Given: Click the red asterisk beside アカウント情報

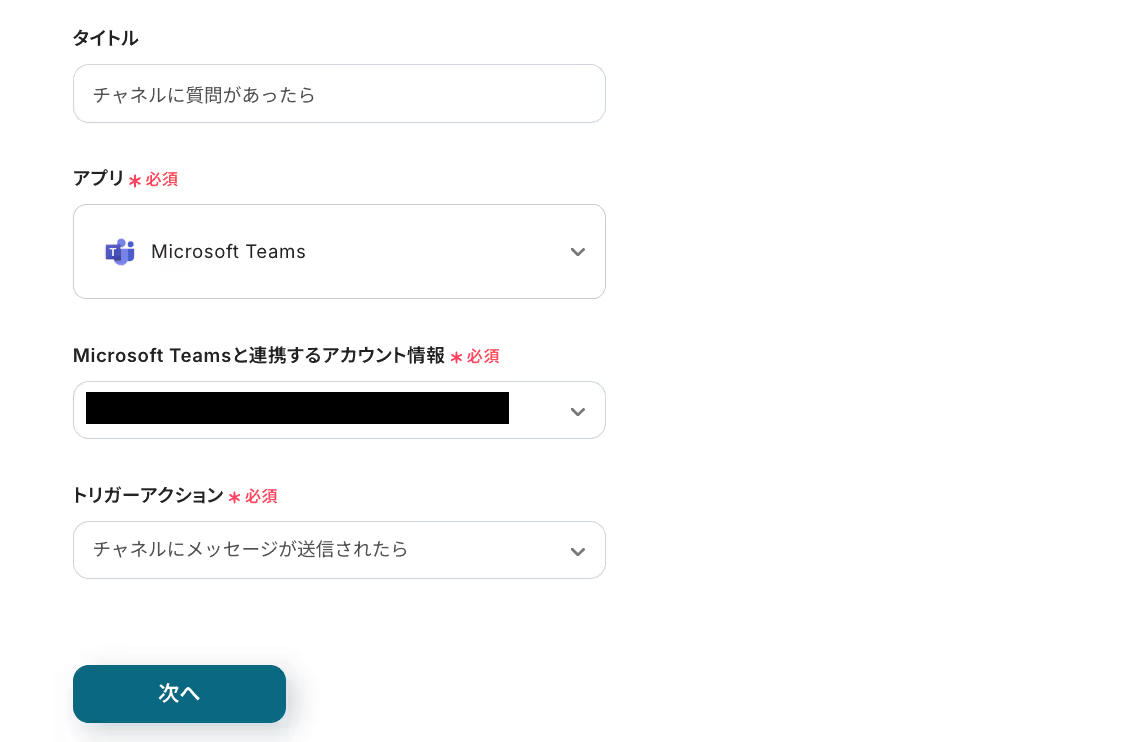Looking at the screenshot, I should tap(456, 357).
